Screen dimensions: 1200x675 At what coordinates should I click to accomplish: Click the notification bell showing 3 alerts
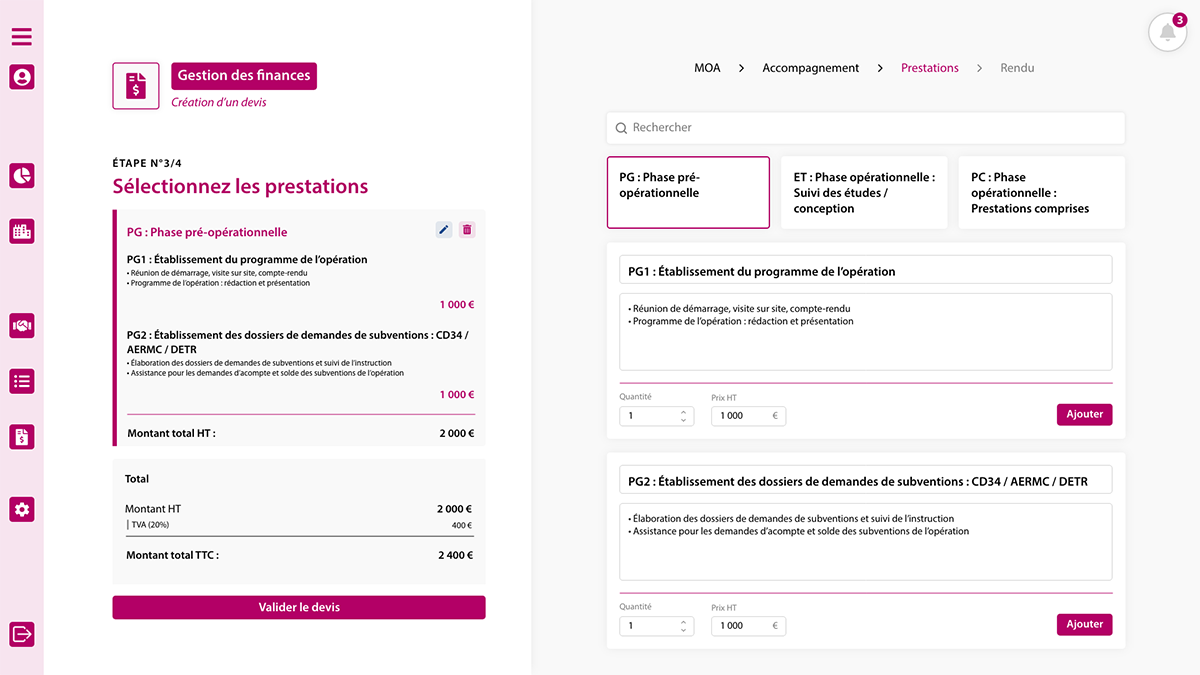click(x=1167, y=31)
